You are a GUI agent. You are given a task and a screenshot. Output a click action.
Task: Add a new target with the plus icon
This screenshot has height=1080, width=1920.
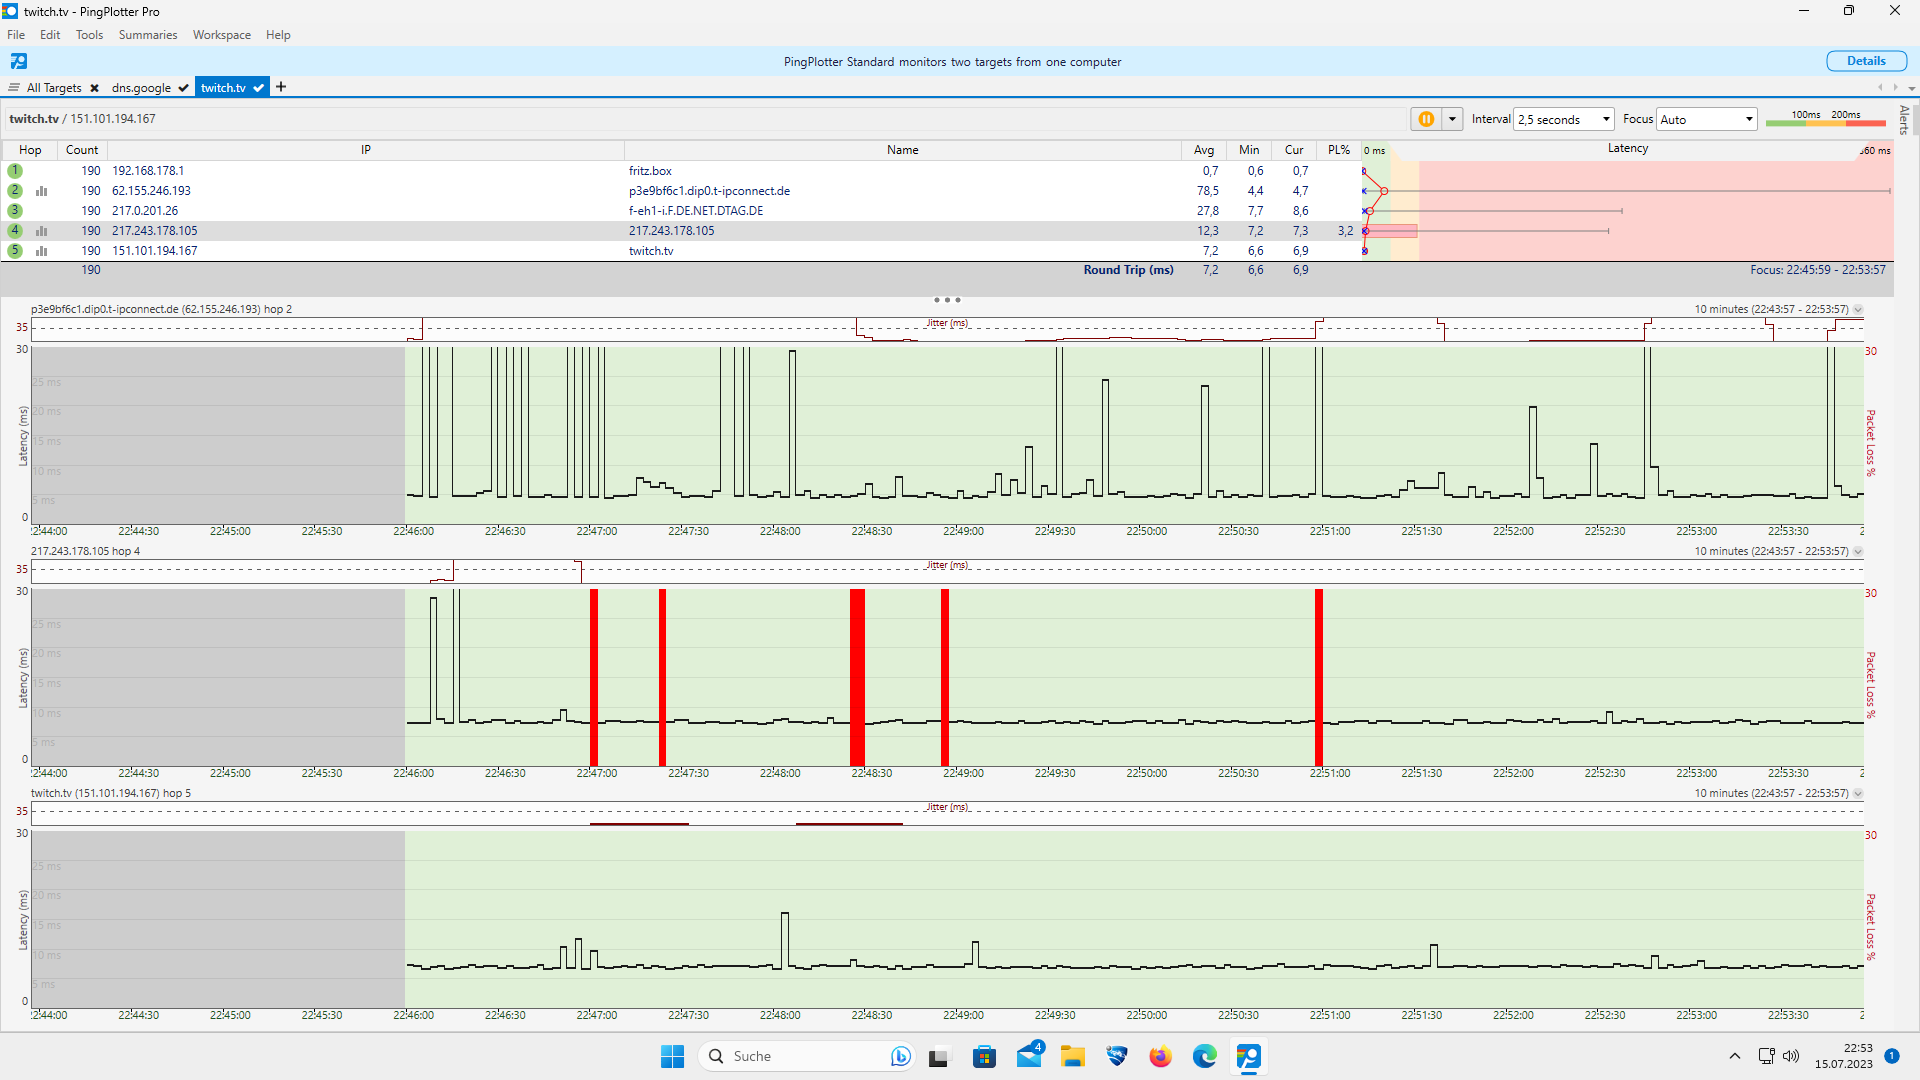tap(281, 87)
